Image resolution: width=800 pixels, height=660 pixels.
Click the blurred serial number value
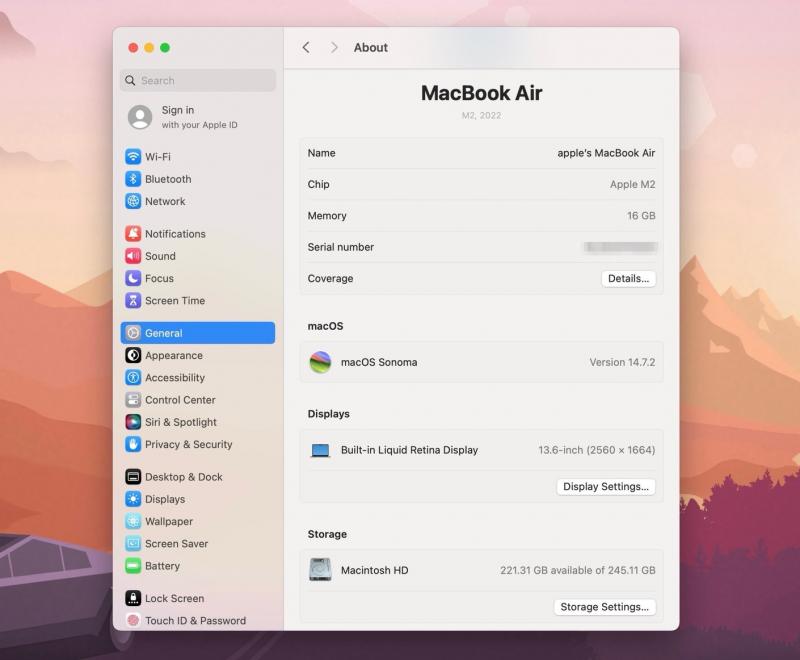620,247
